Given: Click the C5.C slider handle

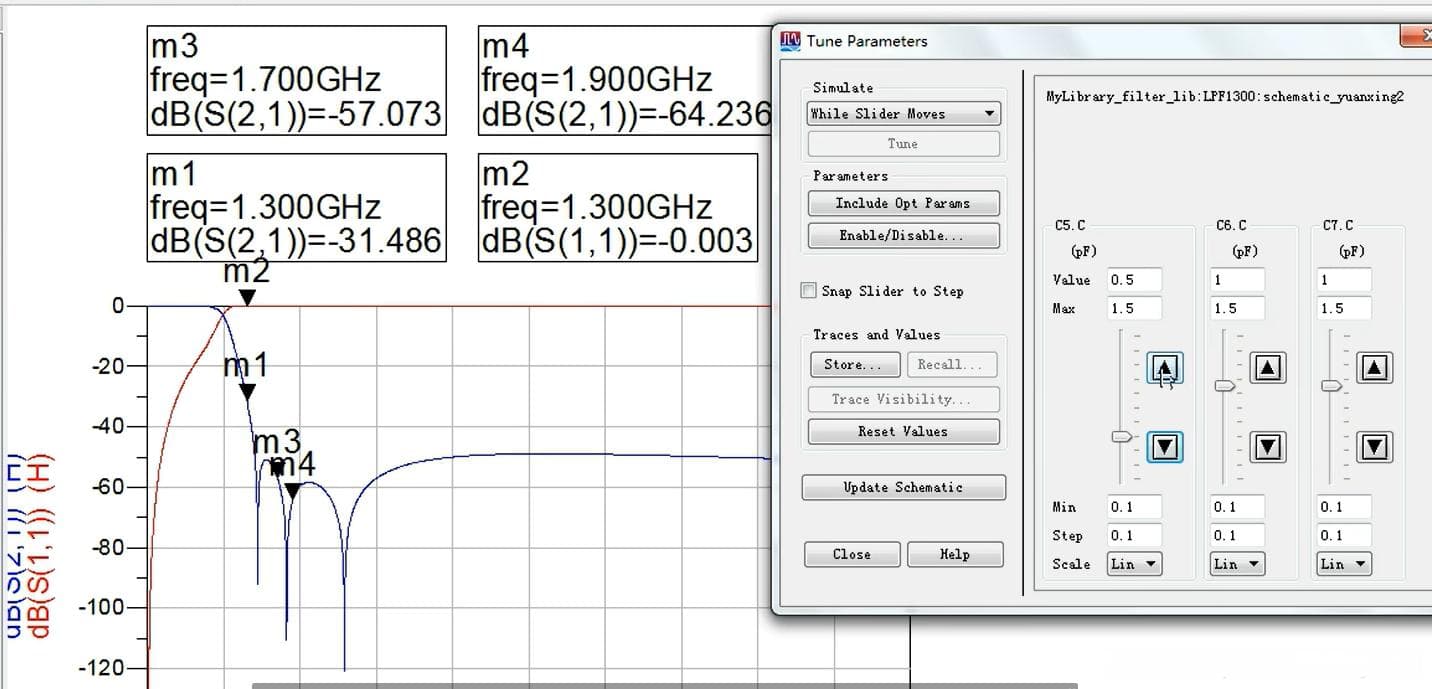Looking at the screenshot, I should tap(1123, 436).
